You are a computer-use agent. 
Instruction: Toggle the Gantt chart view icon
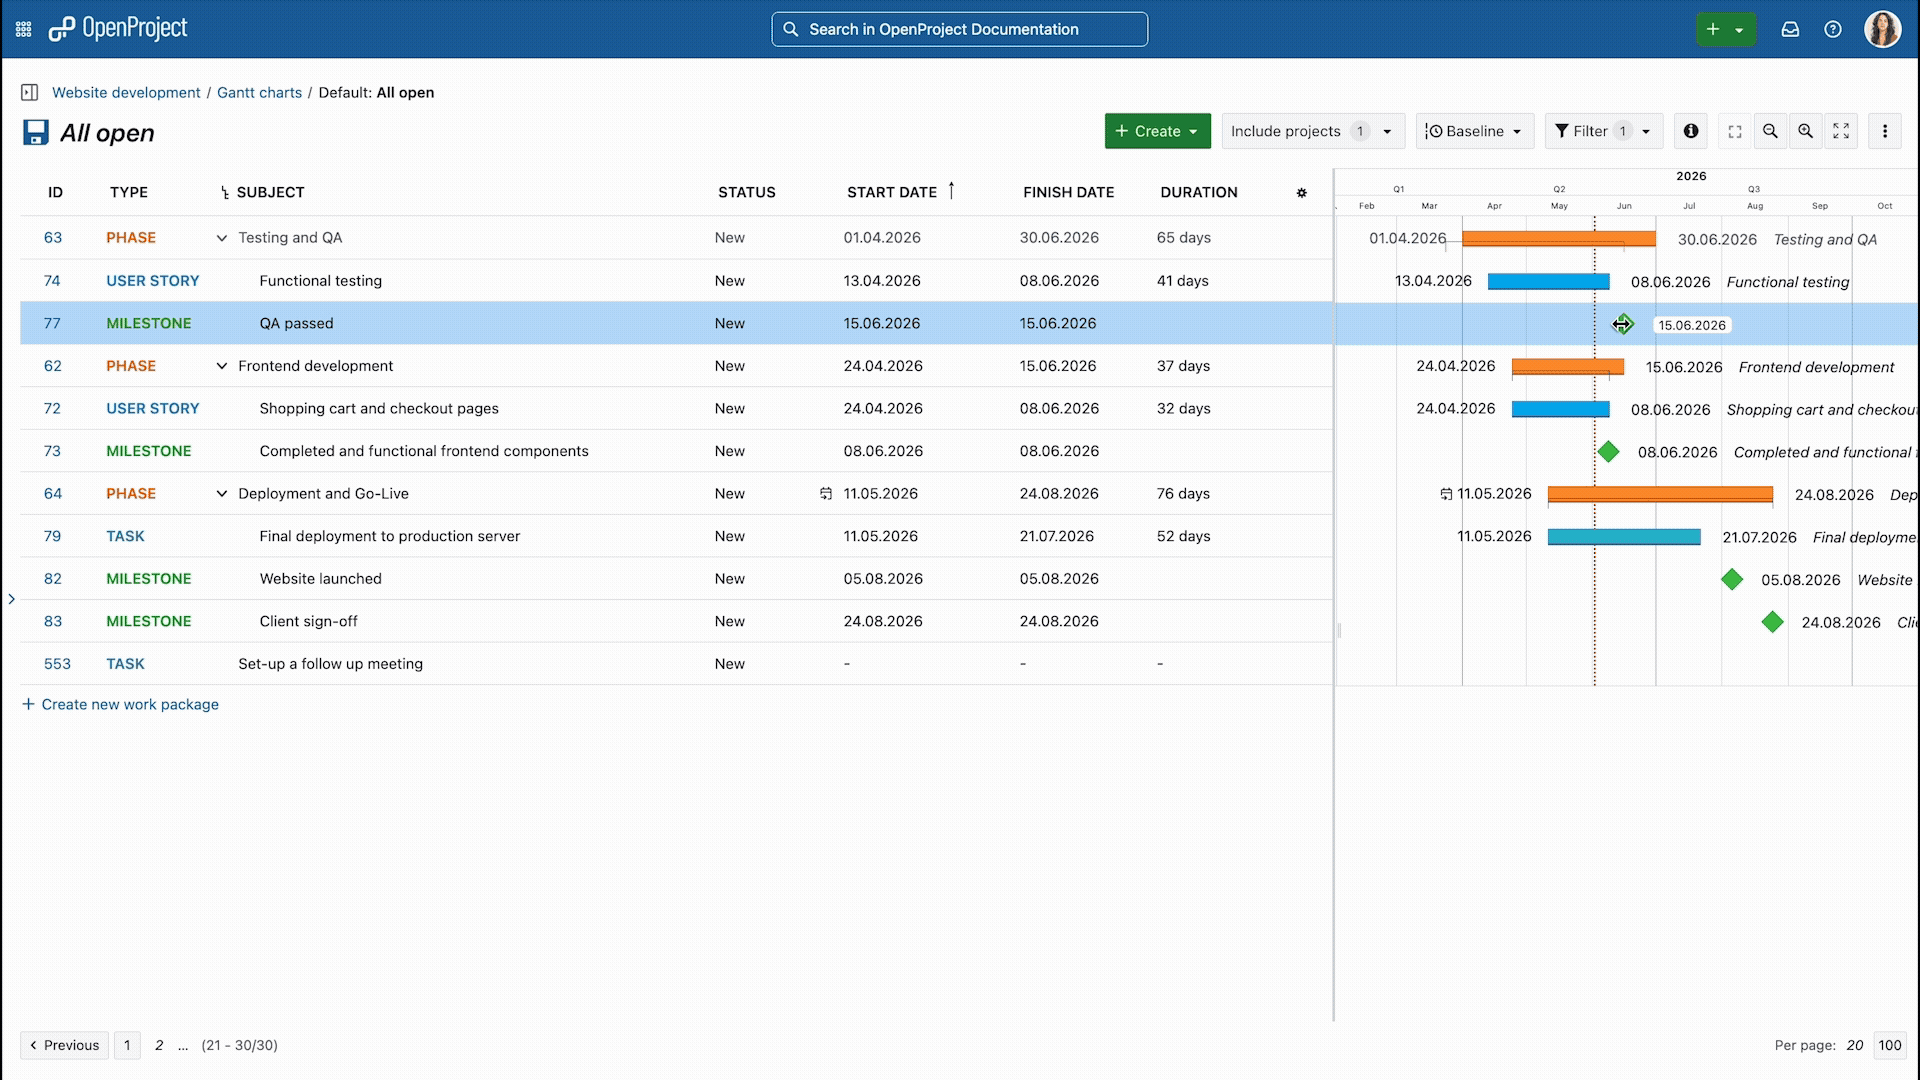pos(1735,131)
